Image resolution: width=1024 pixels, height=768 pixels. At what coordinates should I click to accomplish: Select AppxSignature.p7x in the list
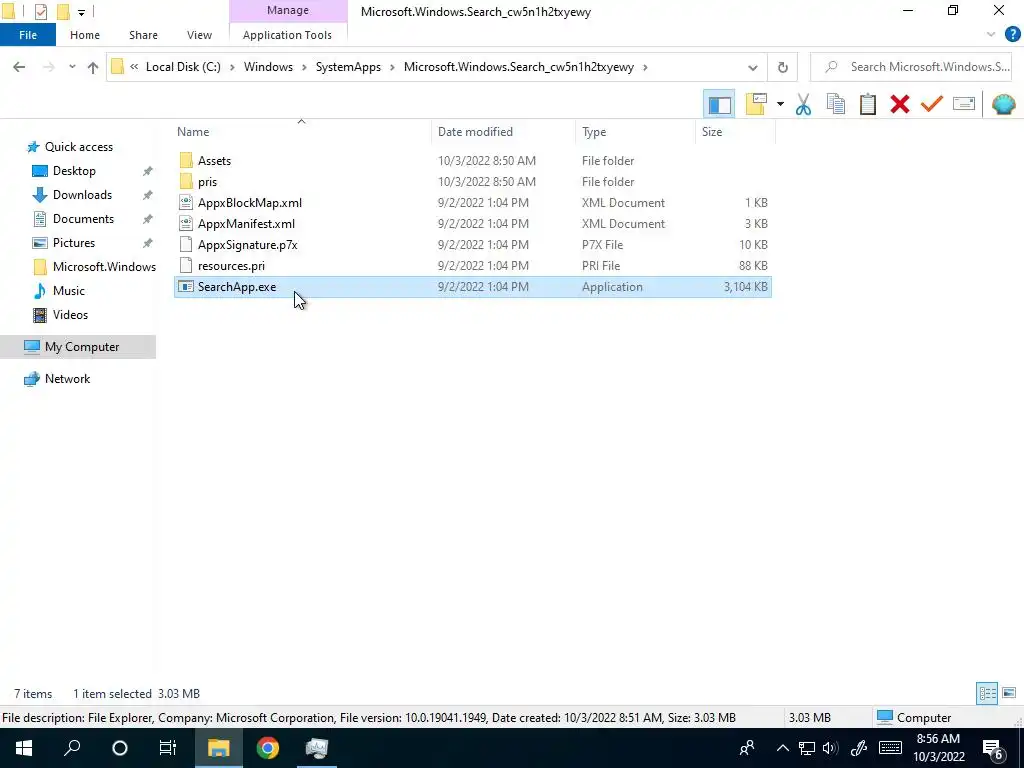tap(248, 245)
